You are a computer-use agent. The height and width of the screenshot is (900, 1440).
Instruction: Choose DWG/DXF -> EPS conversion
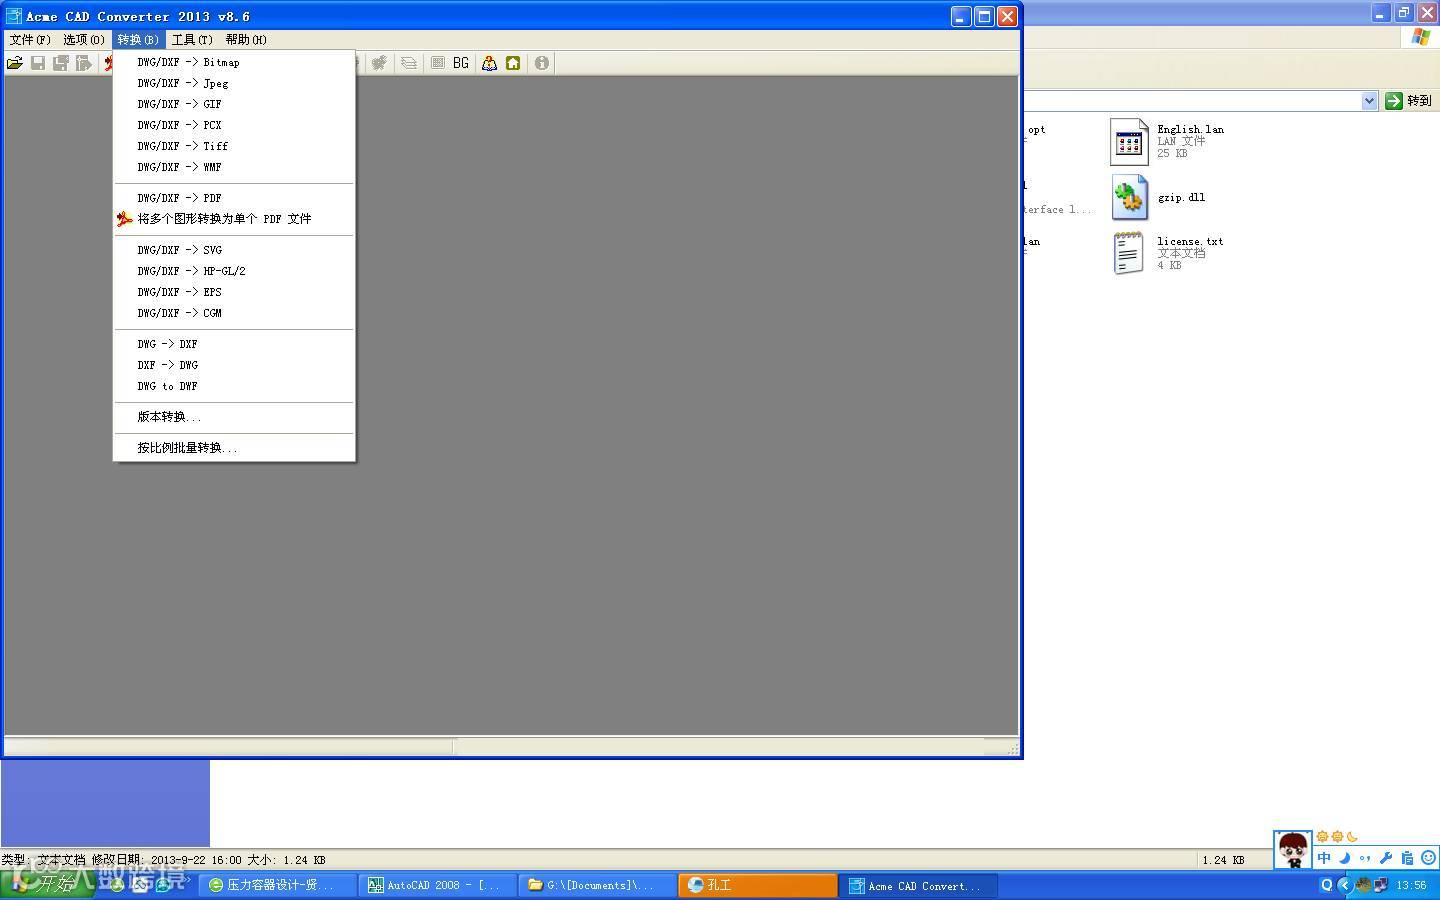234,292
